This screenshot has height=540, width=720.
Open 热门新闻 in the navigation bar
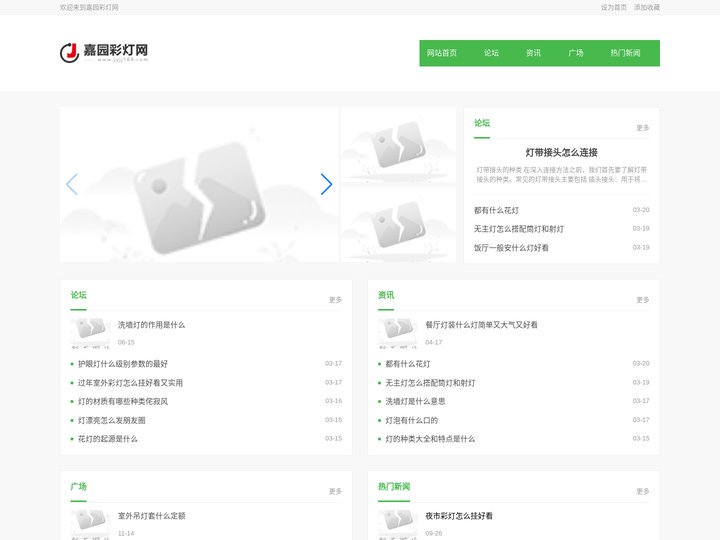tap(625, 53)
